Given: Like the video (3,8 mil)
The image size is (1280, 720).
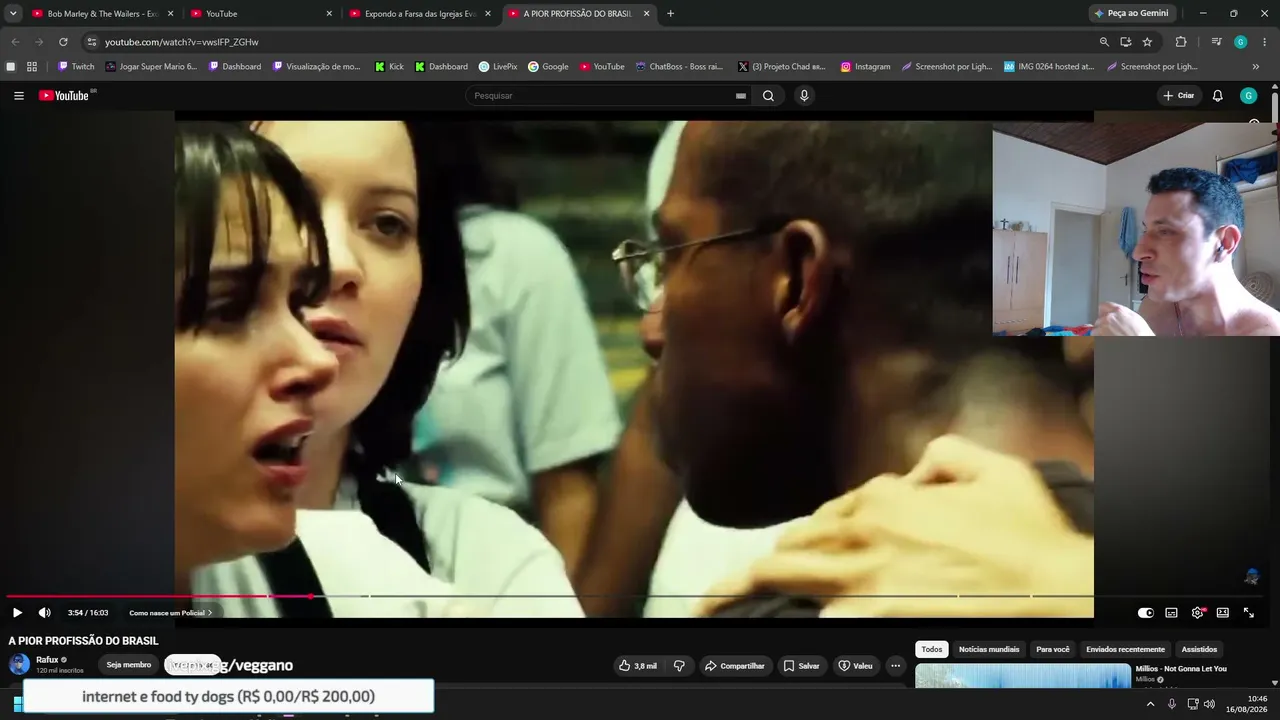Looking at the screenshot, I should 638,666.
